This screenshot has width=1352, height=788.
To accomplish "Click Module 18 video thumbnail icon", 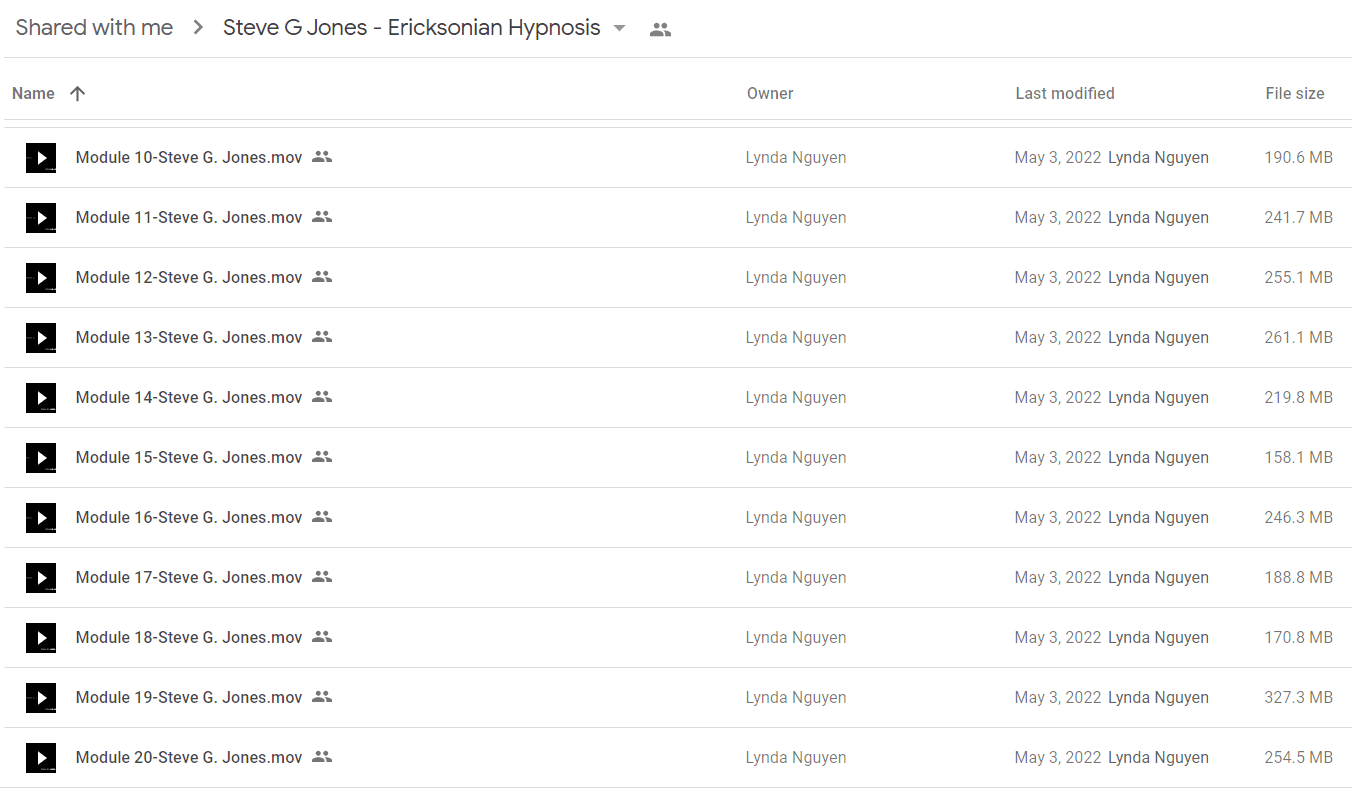I will pos(41,637).
